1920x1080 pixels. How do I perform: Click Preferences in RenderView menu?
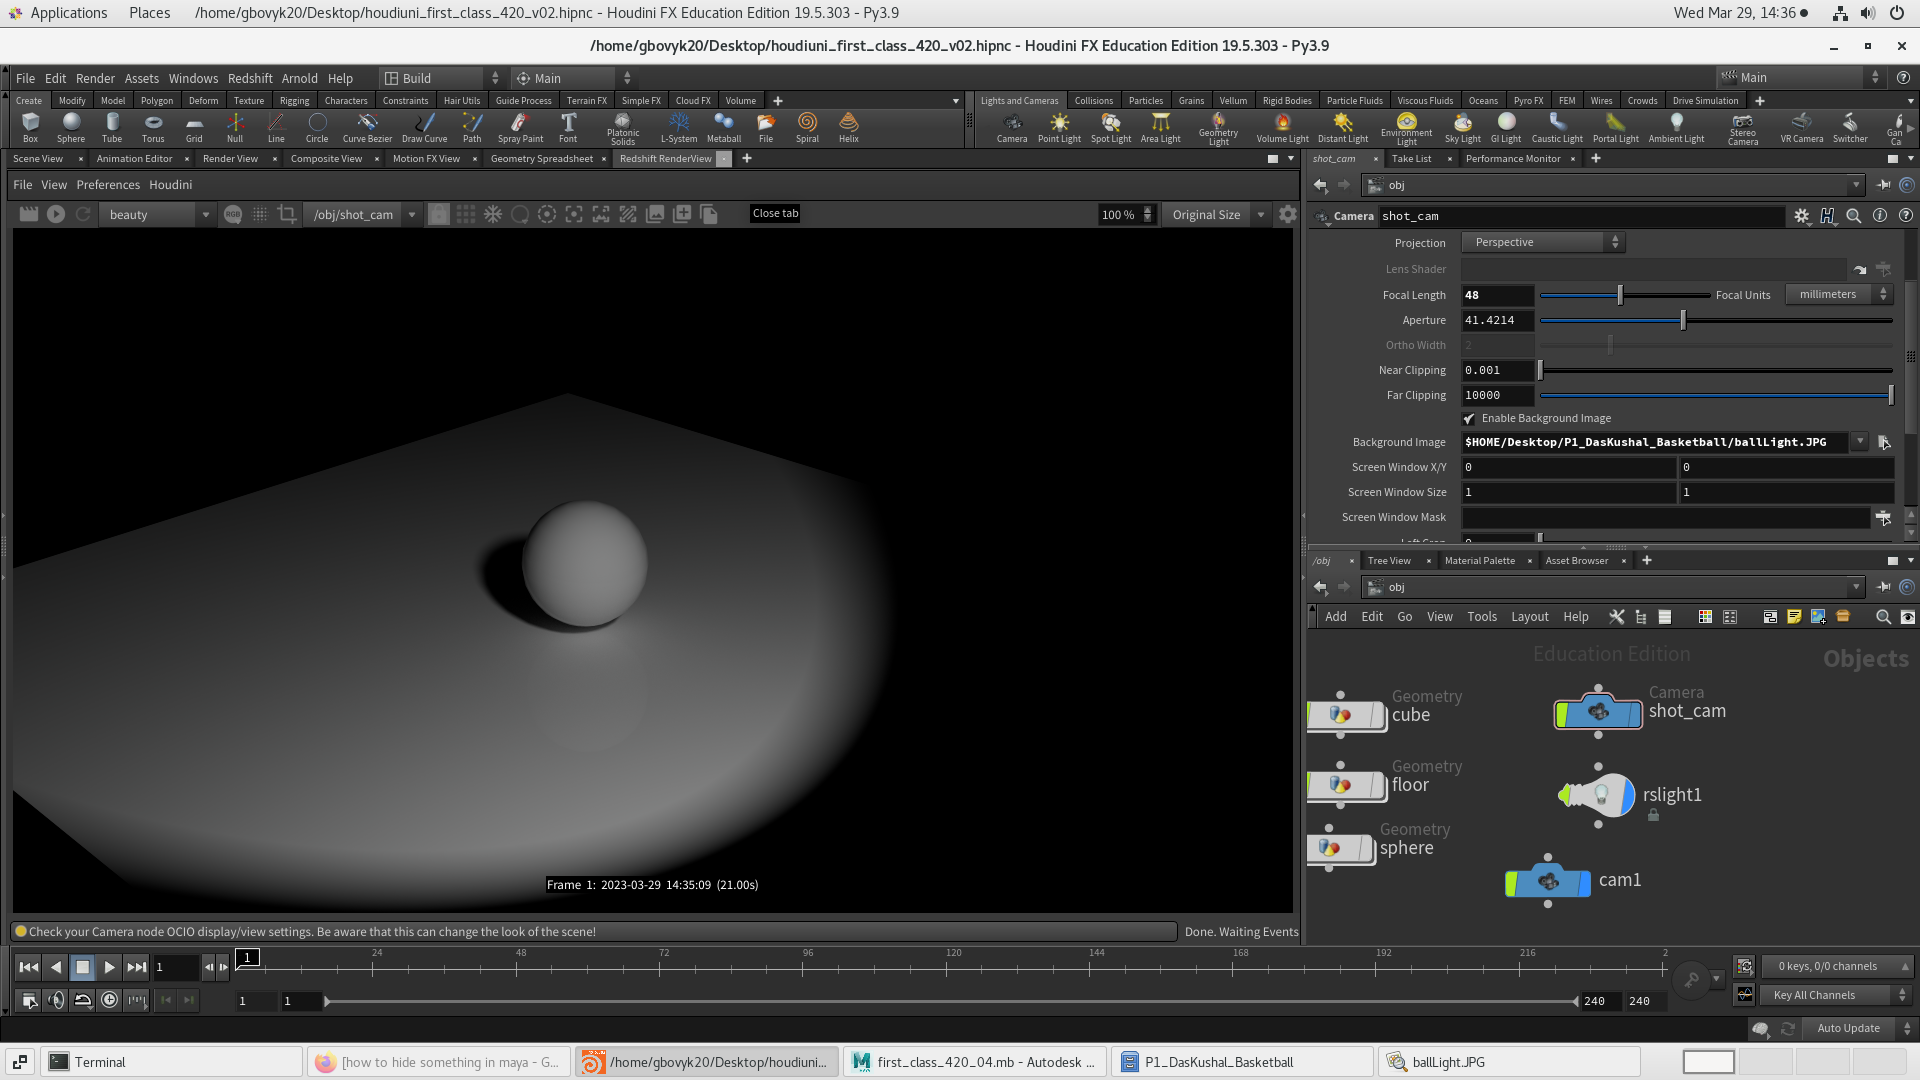[x=108, y=185]
